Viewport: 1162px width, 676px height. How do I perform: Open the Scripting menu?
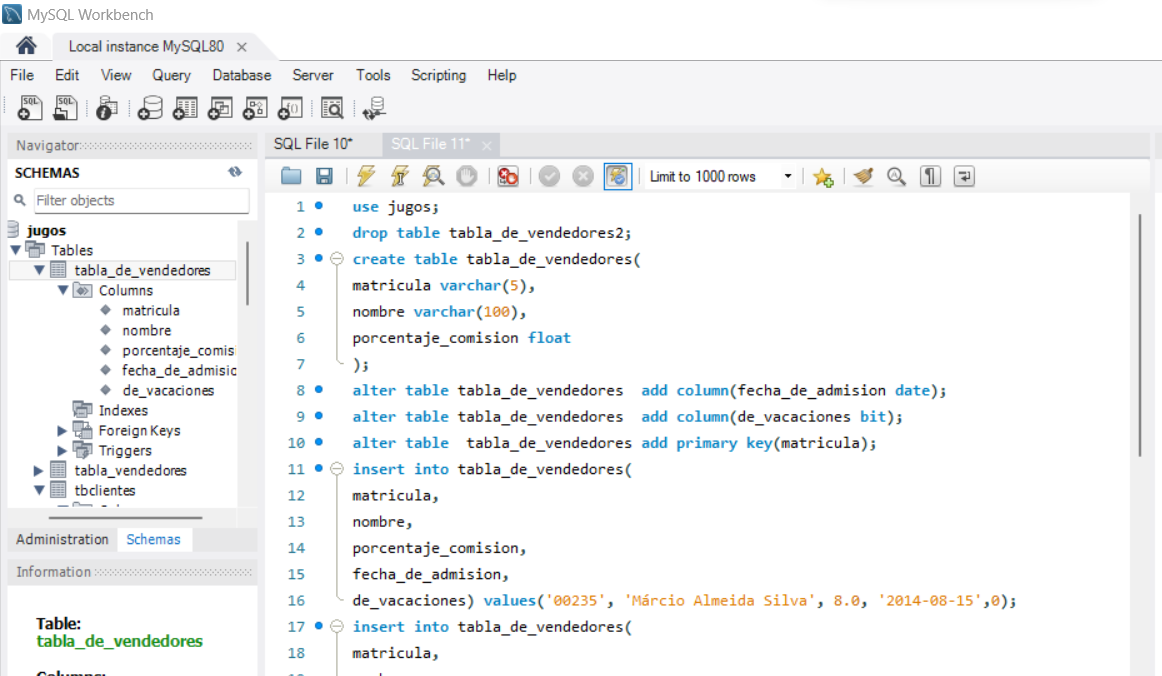click(439, 75)
